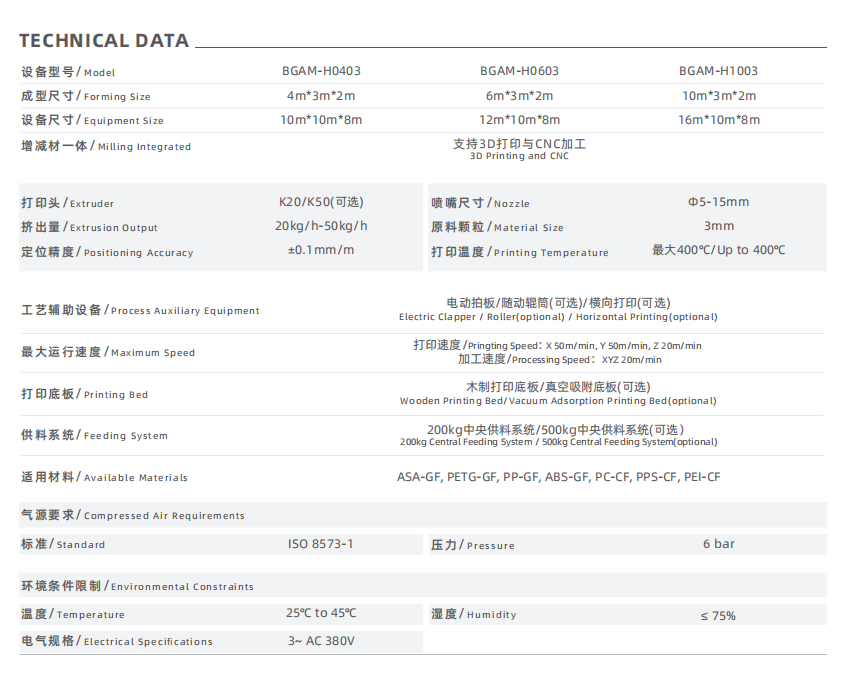Click the 25℃ to 45℃ value

(321, 613)
